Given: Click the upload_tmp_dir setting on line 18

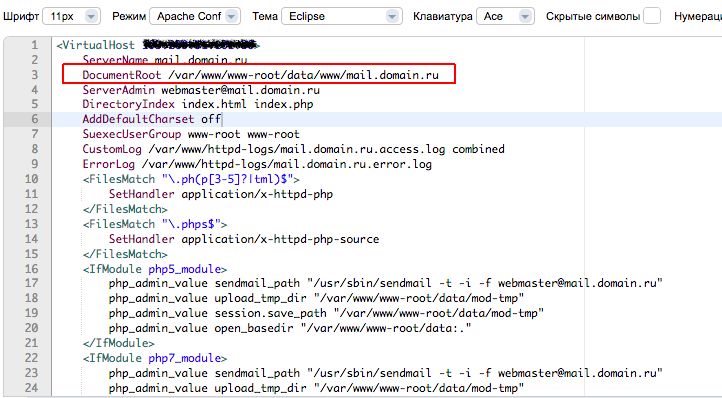Looking at the screenshot, I should coord(316,298).
